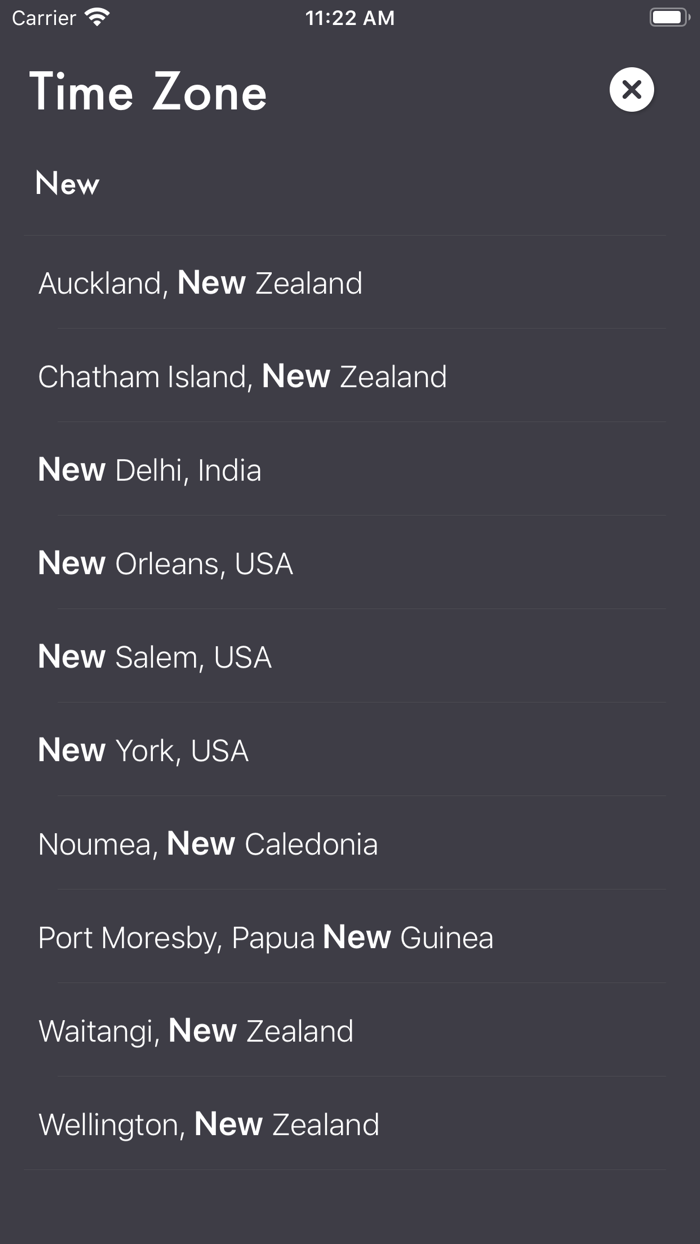Choose Chatham Island, New Zealand

point(242,376)
